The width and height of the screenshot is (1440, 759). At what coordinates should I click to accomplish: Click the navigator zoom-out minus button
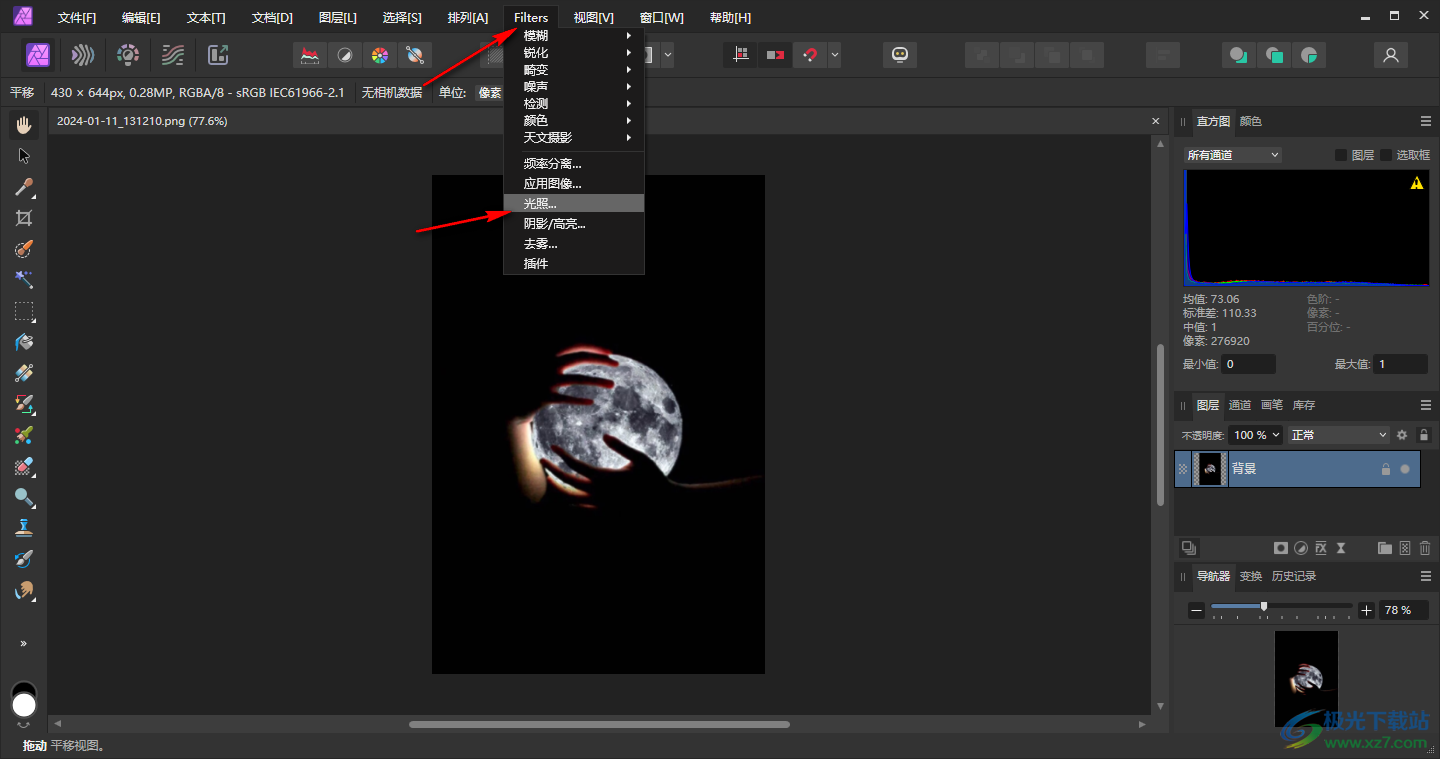tap(1196, 610)
